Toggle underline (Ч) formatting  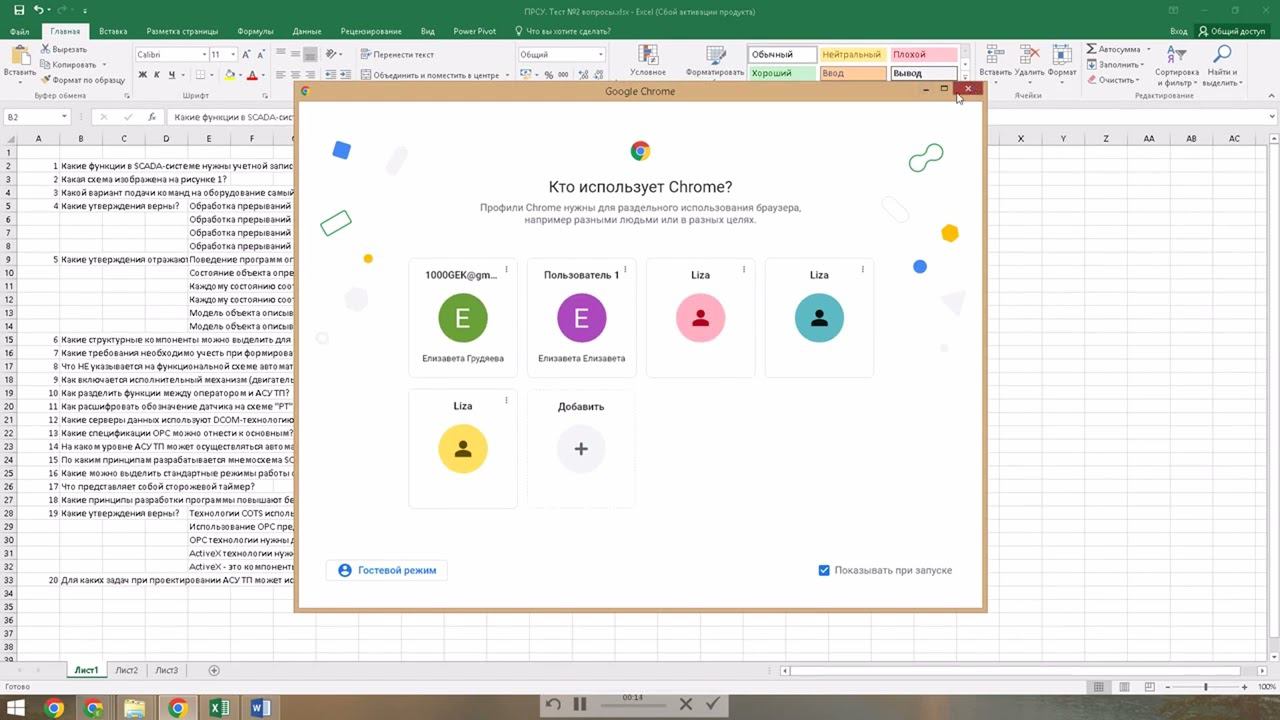point(171,75)
